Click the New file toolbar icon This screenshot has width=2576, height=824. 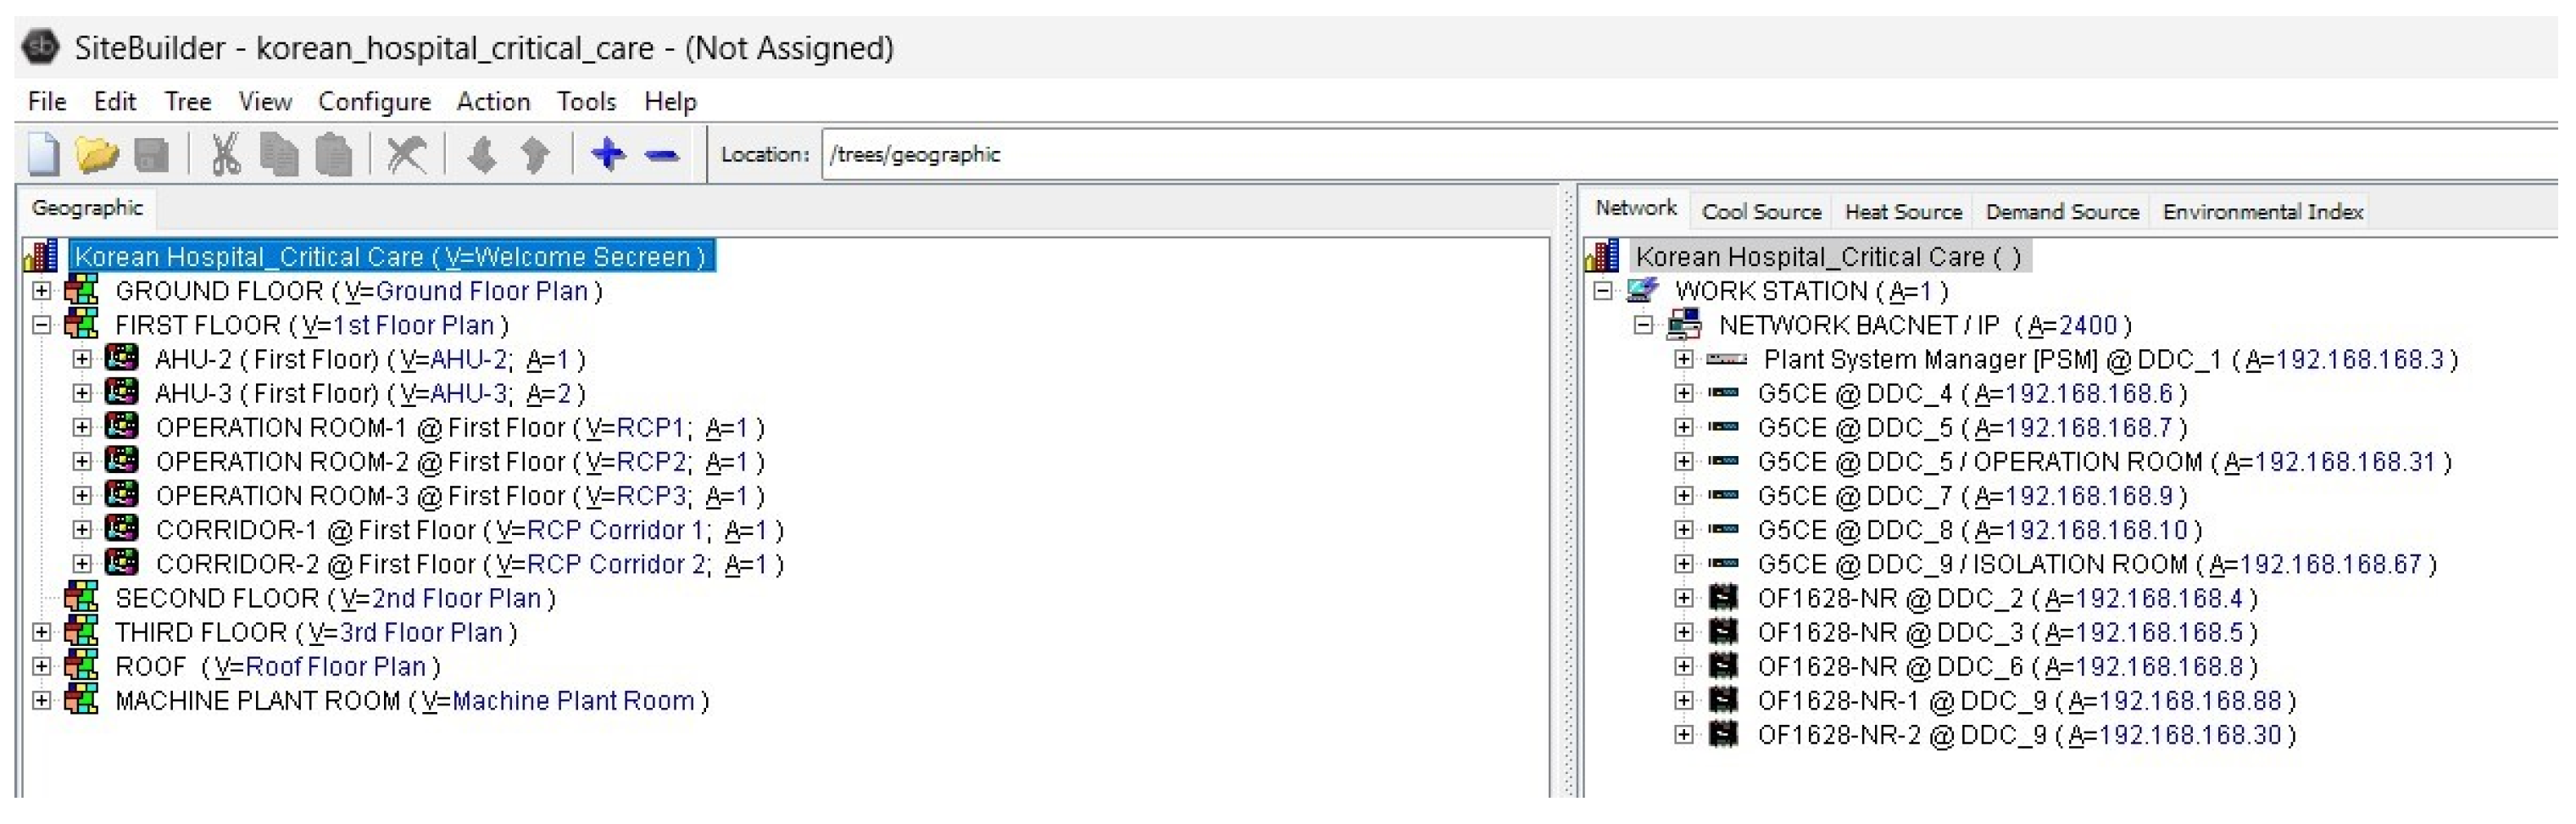pyautogui.click(x=43, y=155)
